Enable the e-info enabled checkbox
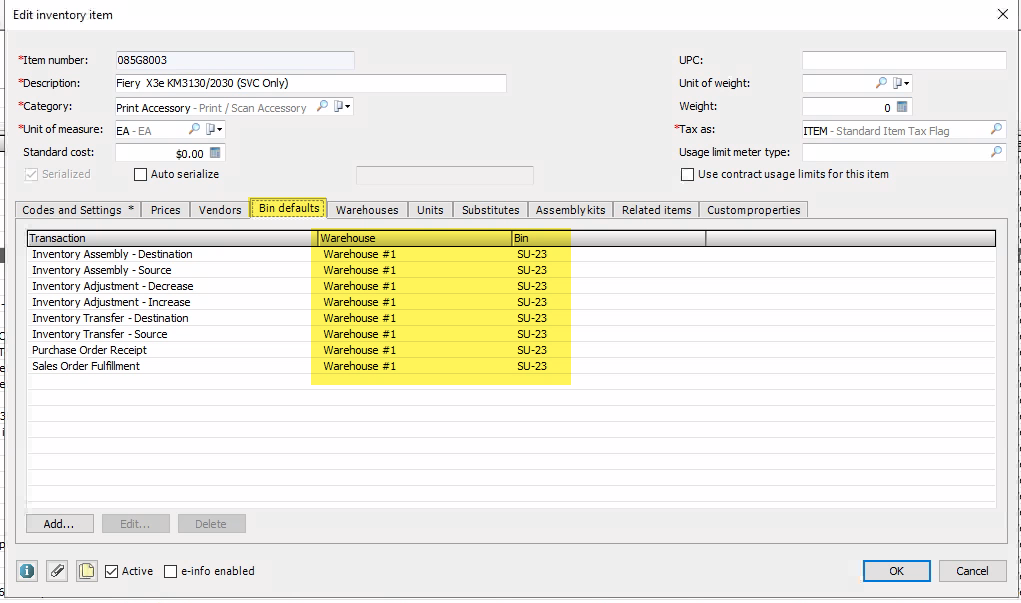 click(171, 571)
